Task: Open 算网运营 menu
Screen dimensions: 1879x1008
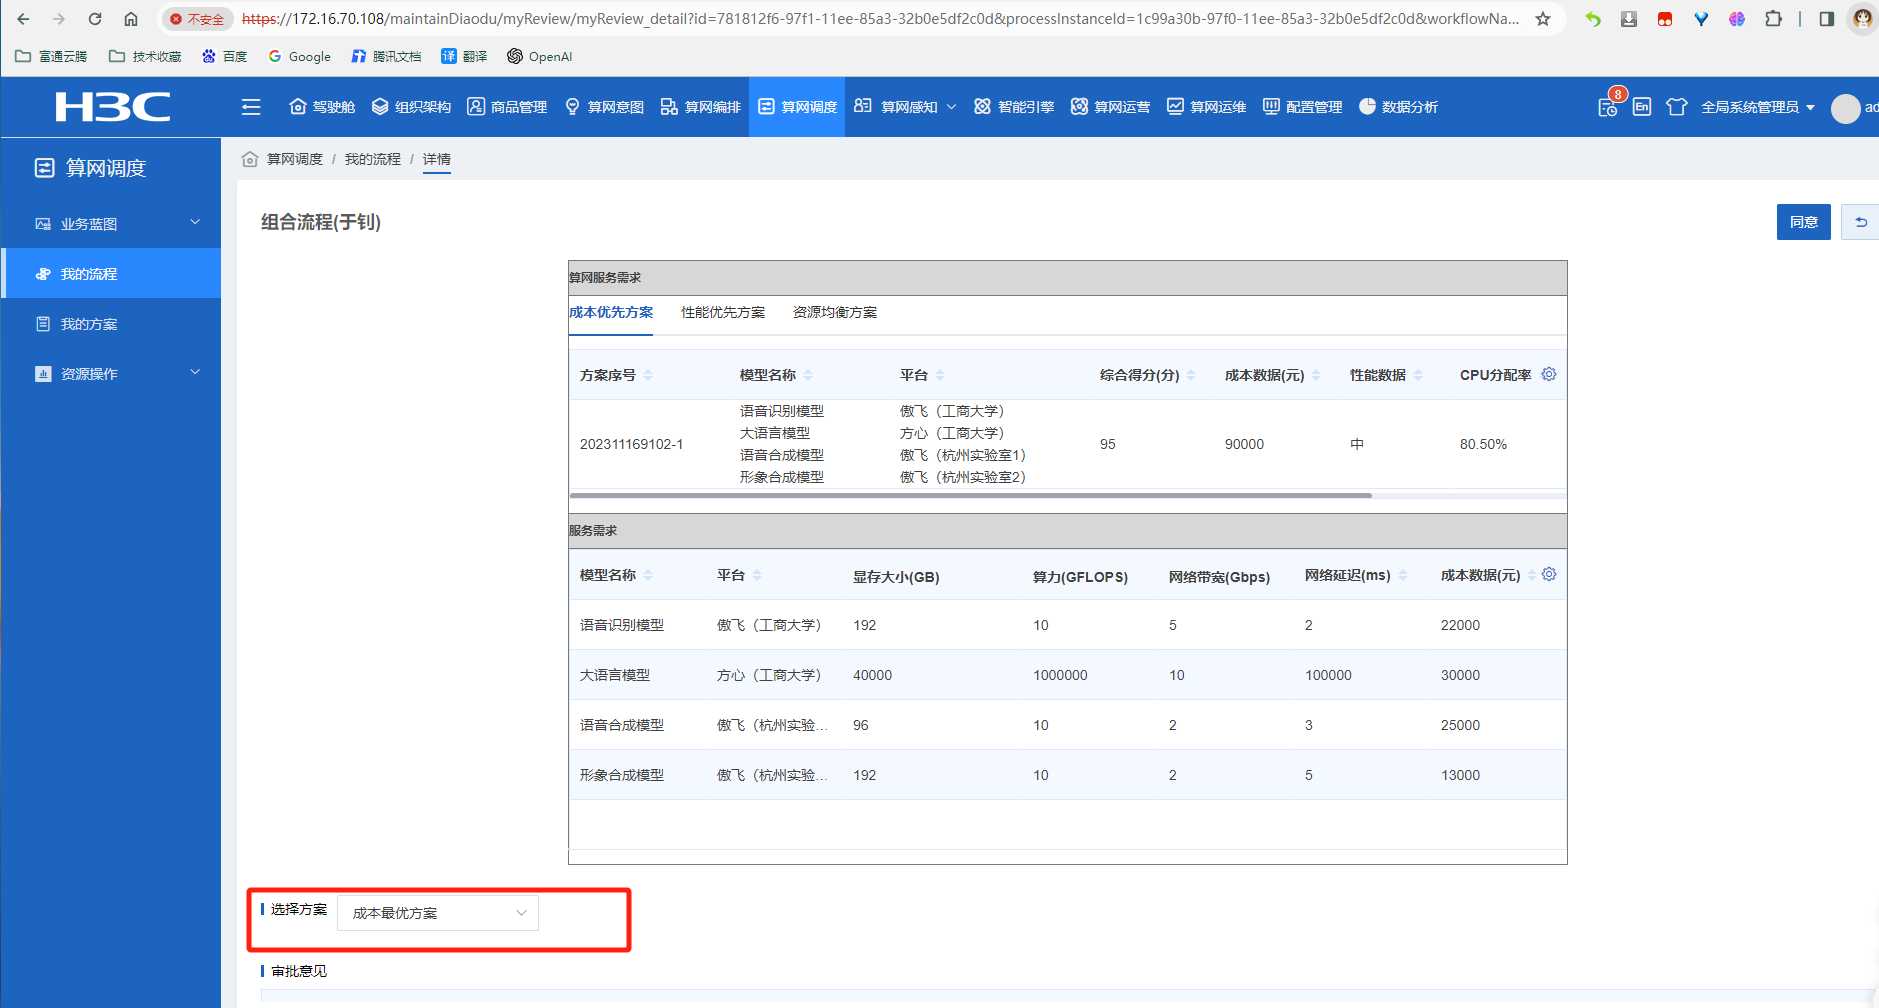Action: pyautogui.click(x=1110, y=107)
